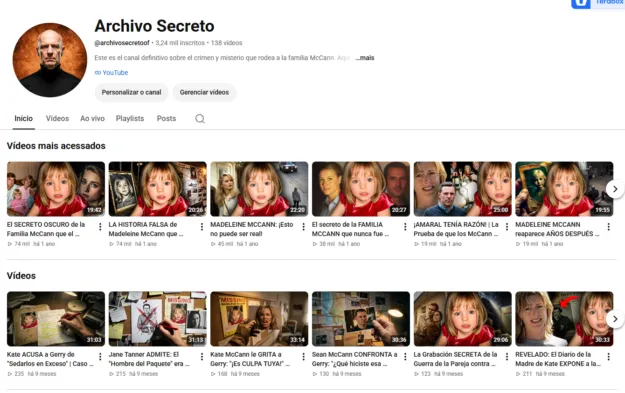Open video title "El SECRETO OSCURO de la Familia McCann"
The image size is (625, 393).
tap(46, 229)
